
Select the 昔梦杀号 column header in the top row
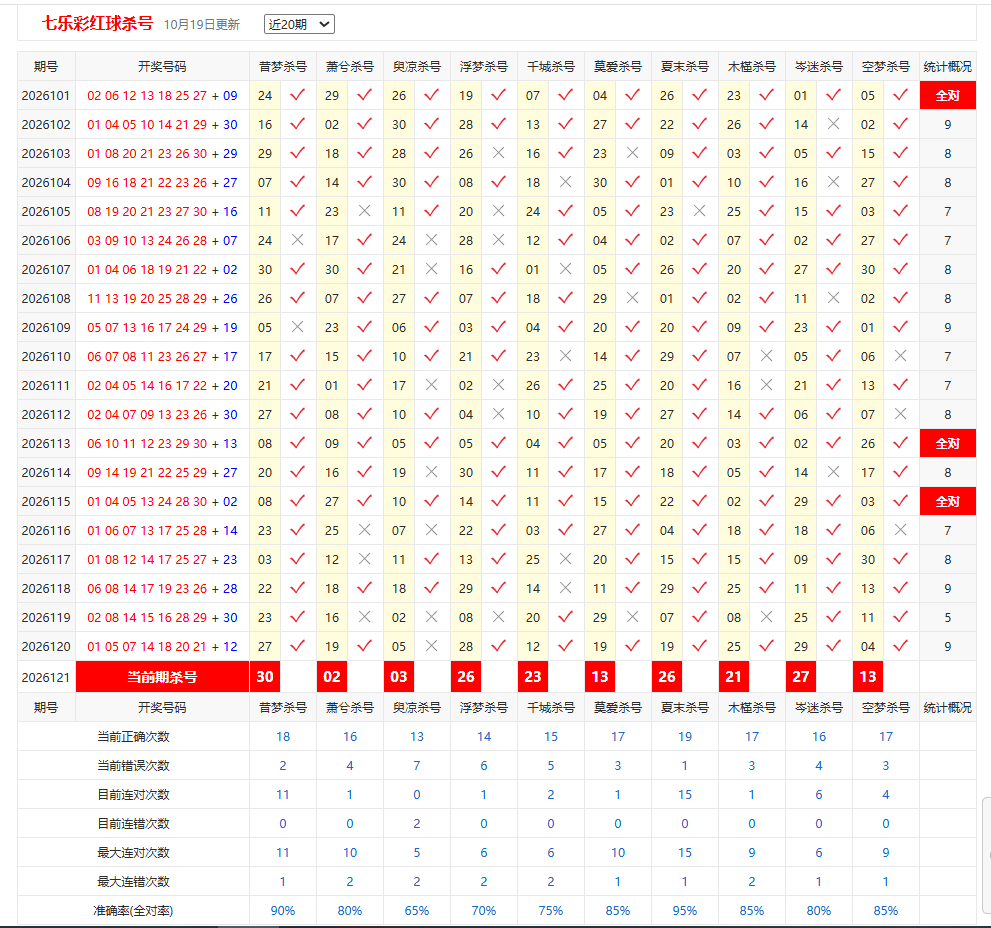[x=283, y=67]
